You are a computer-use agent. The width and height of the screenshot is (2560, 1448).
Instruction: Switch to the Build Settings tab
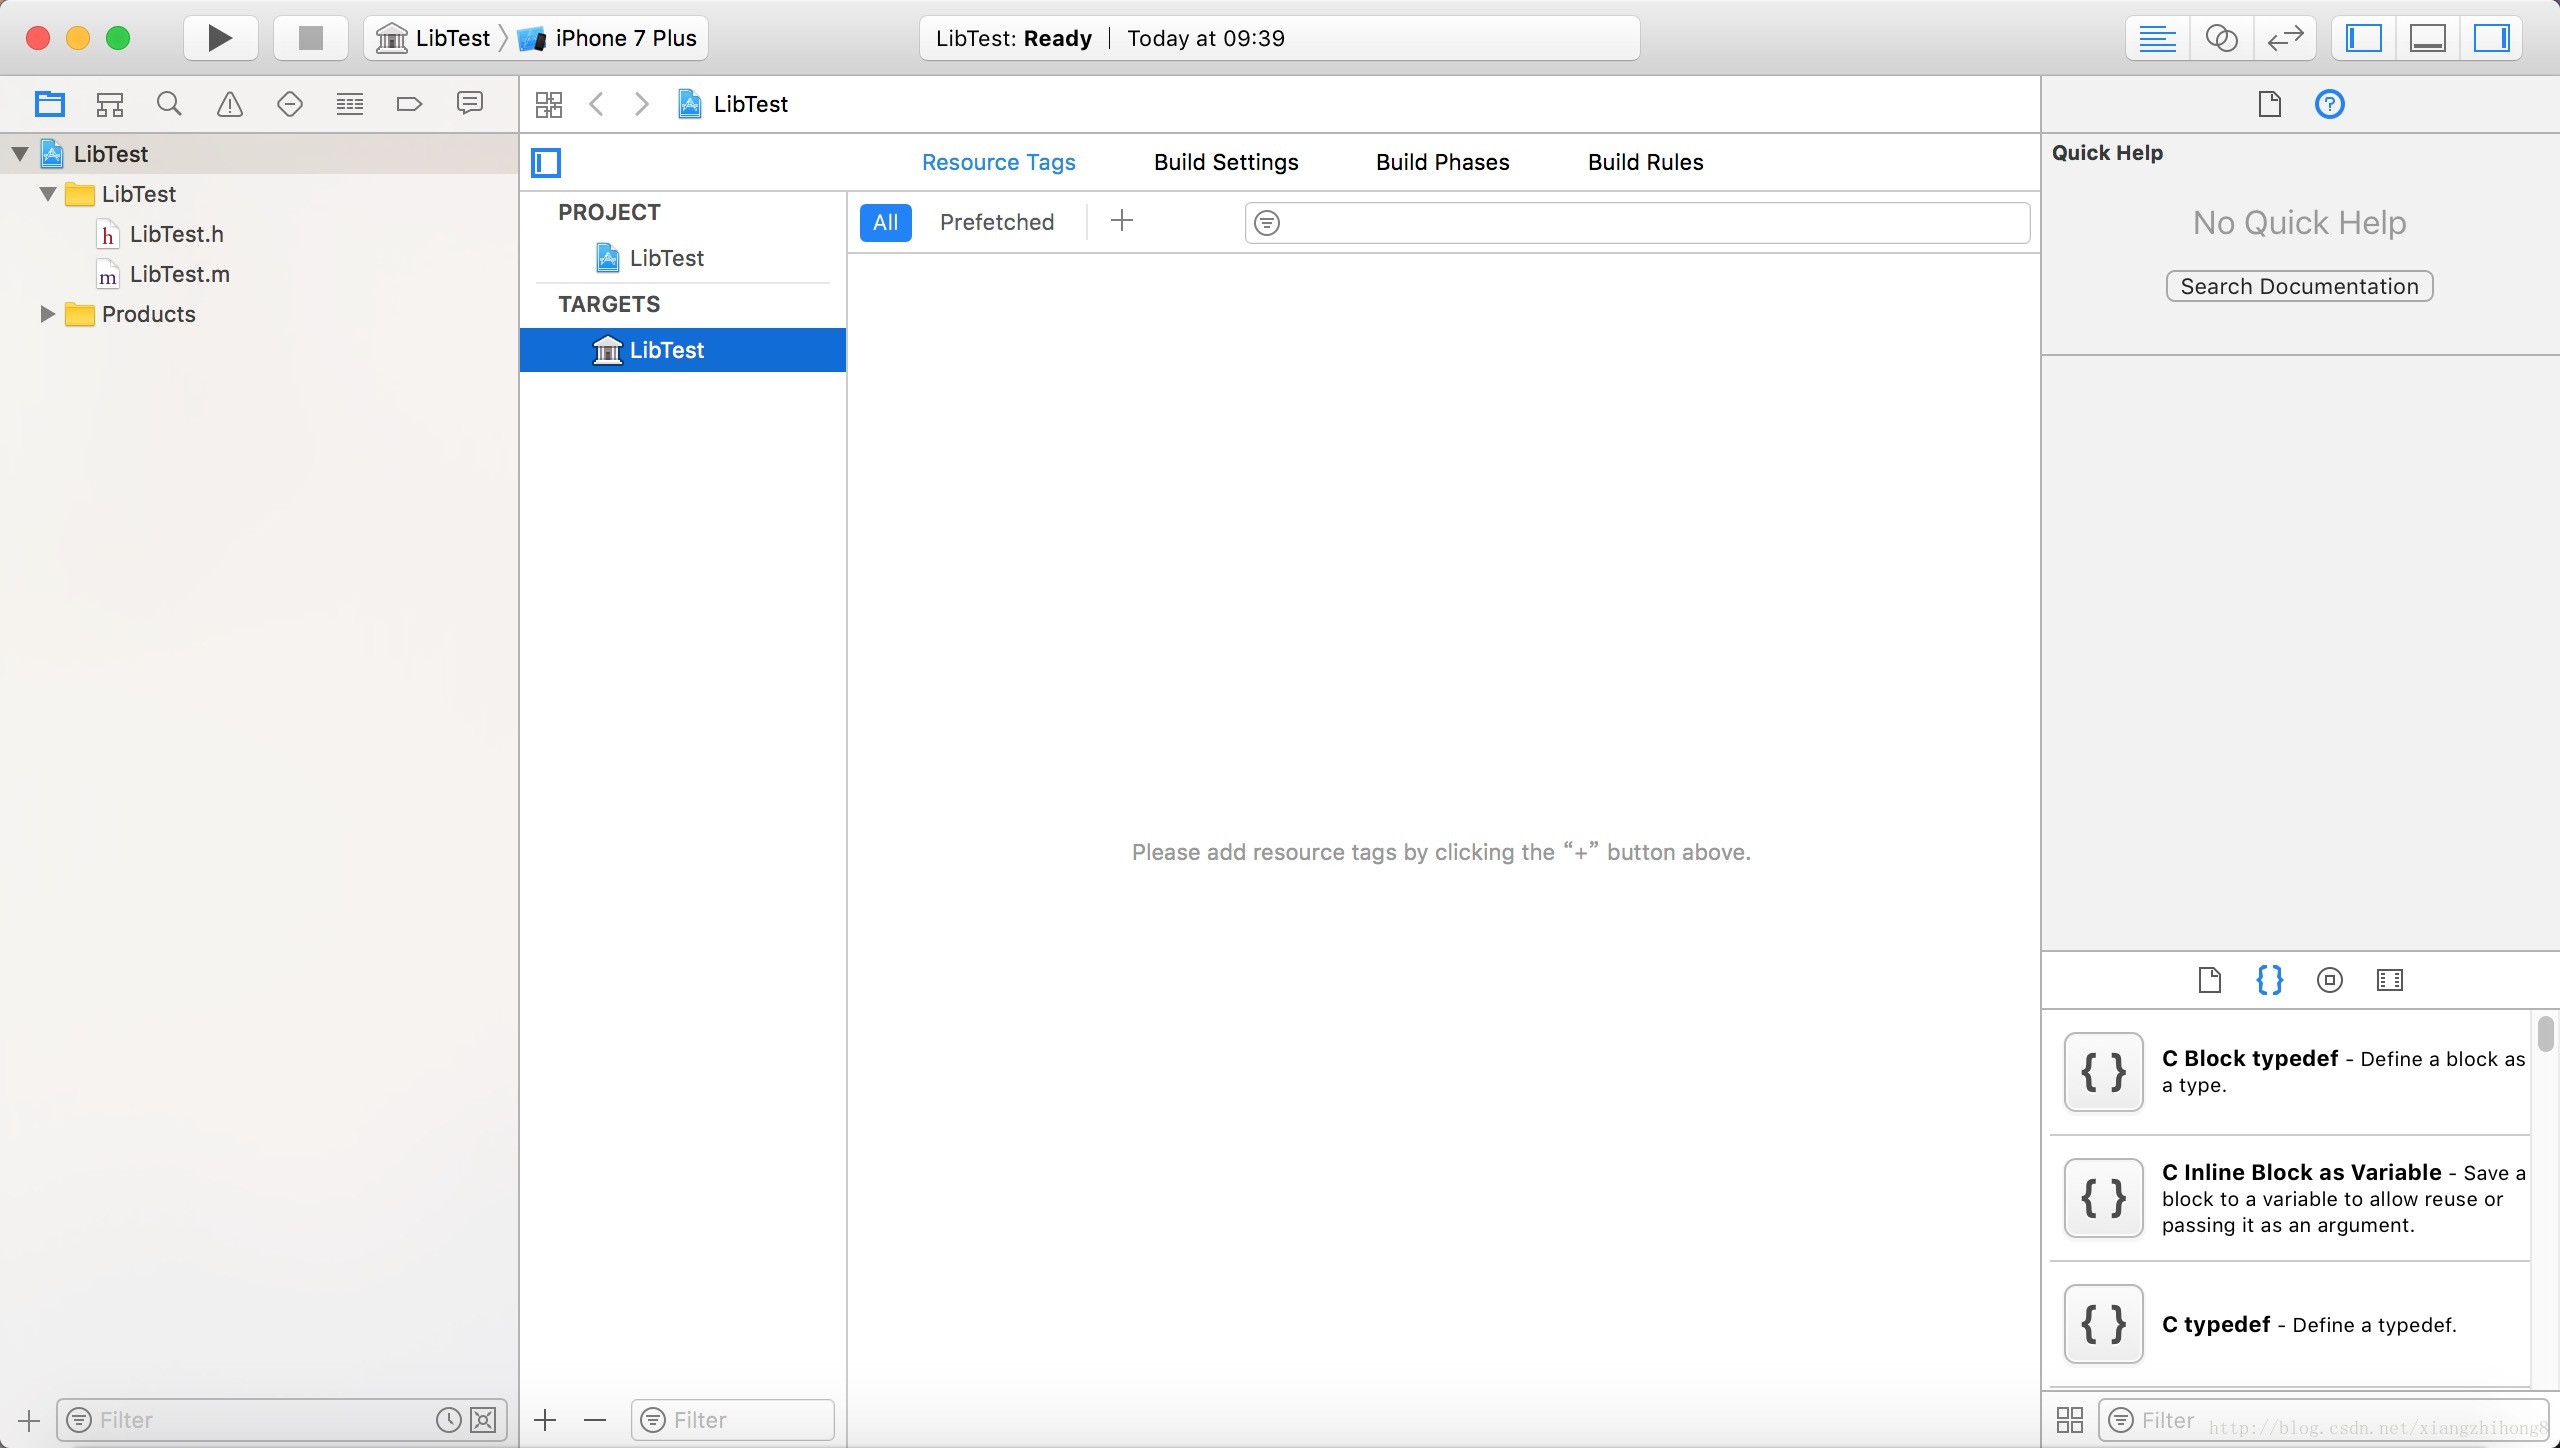(1226, 162)
